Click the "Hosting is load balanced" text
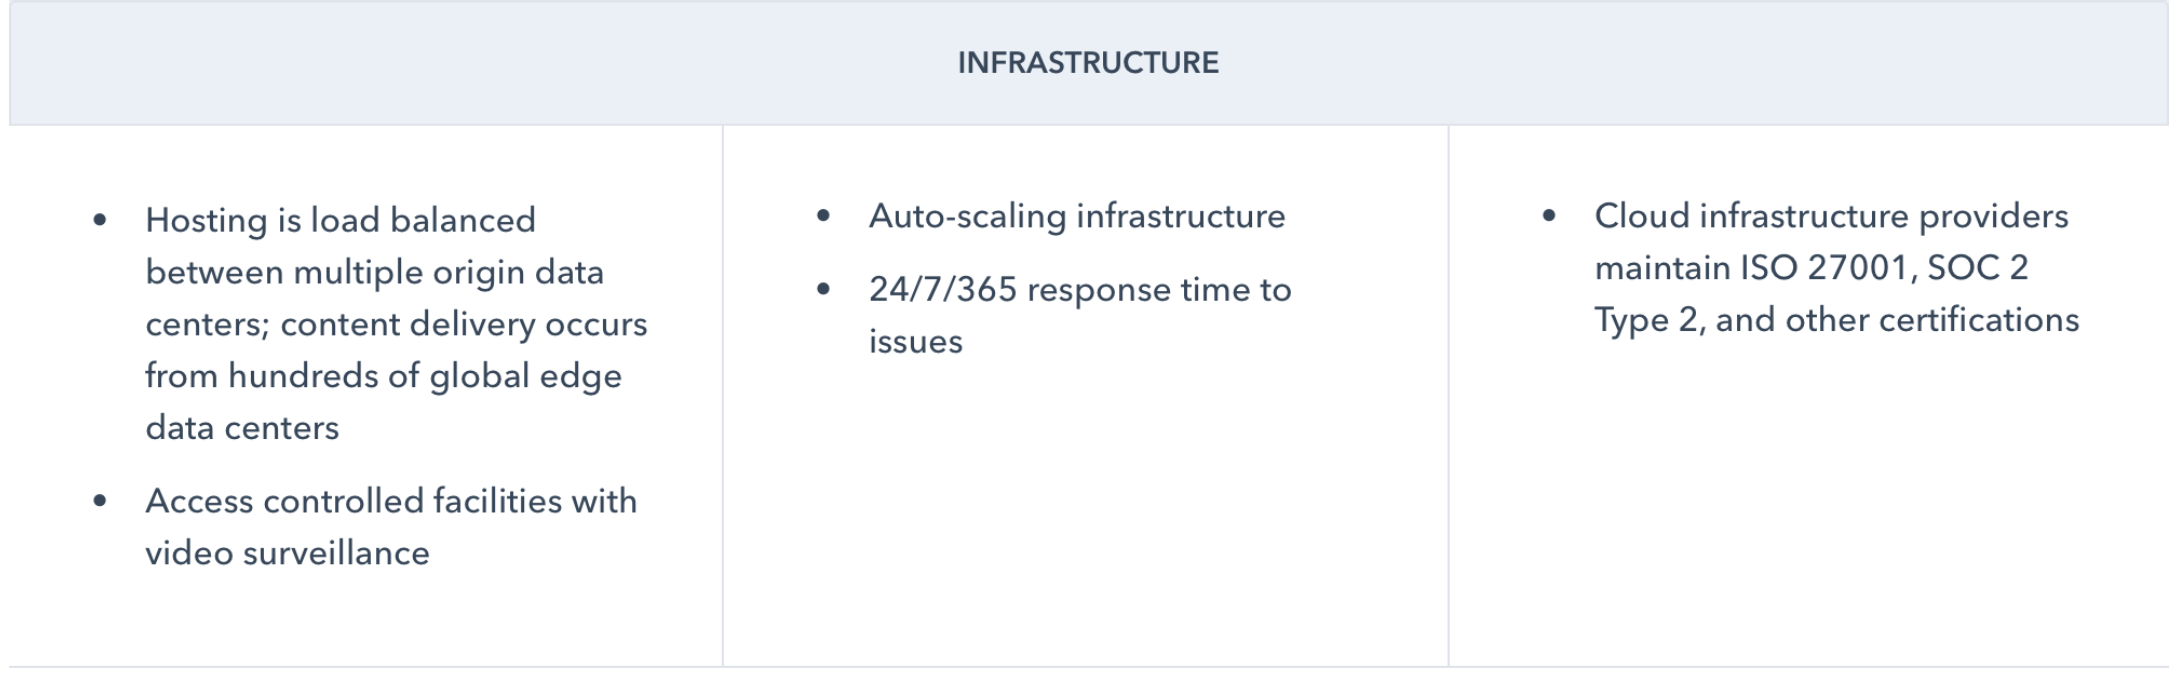 340,220
